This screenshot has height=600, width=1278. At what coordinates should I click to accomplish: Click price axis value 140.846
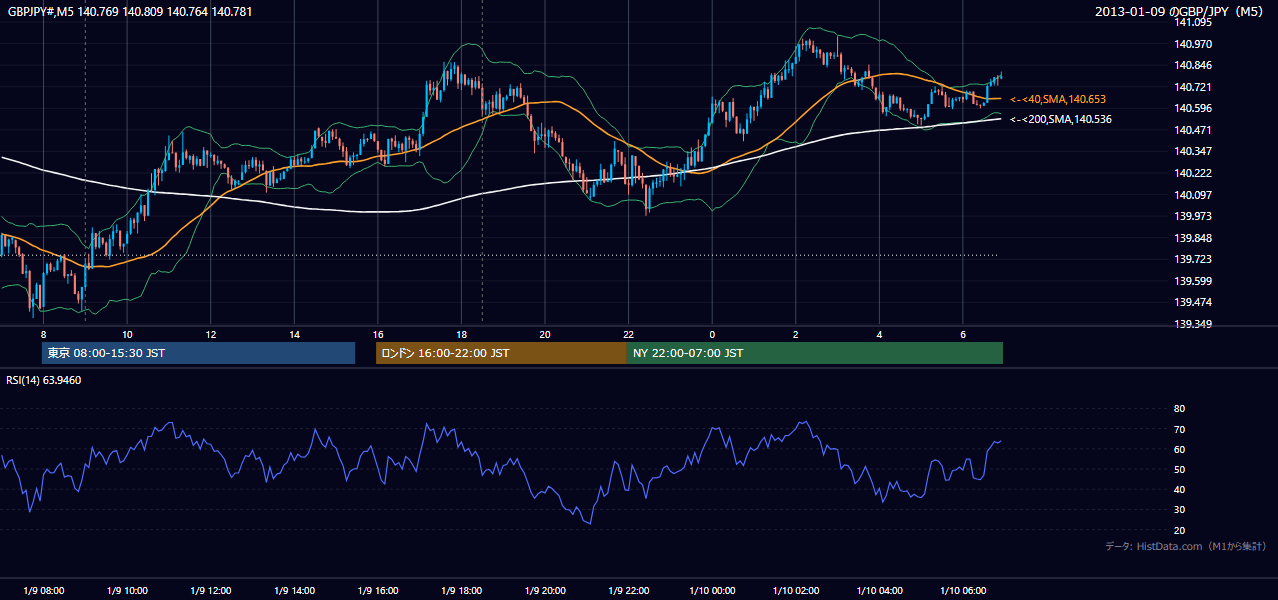(1194, 65)
